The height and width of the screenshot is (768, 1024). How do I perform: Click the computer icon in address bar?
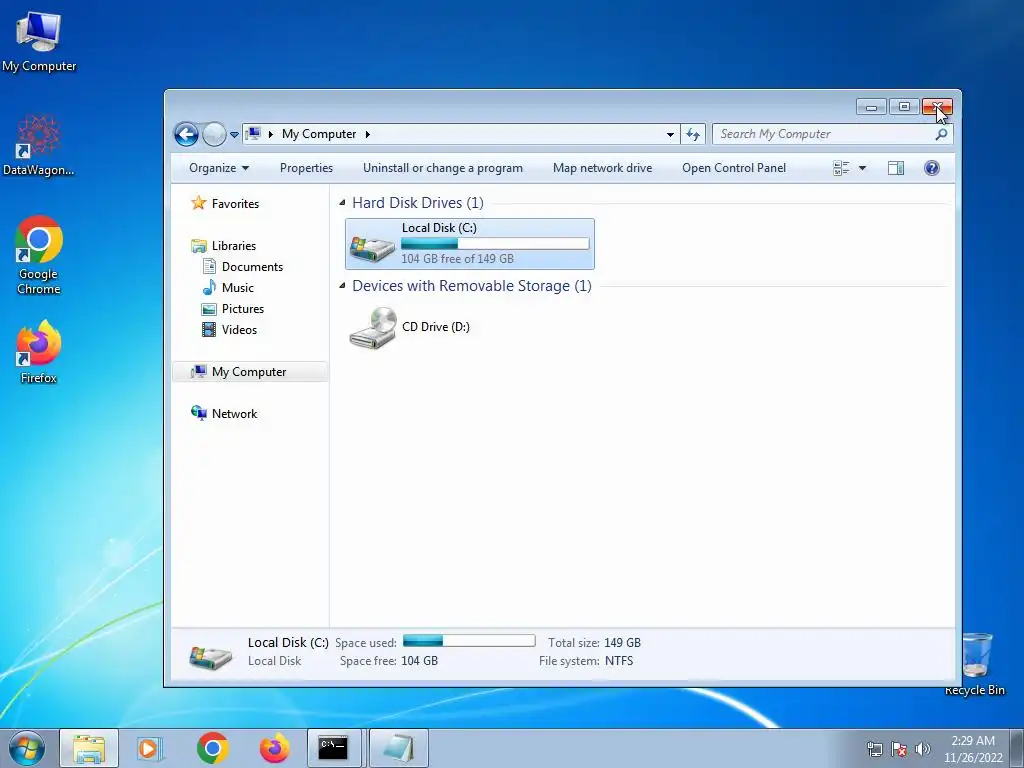(x=253, y=134)
